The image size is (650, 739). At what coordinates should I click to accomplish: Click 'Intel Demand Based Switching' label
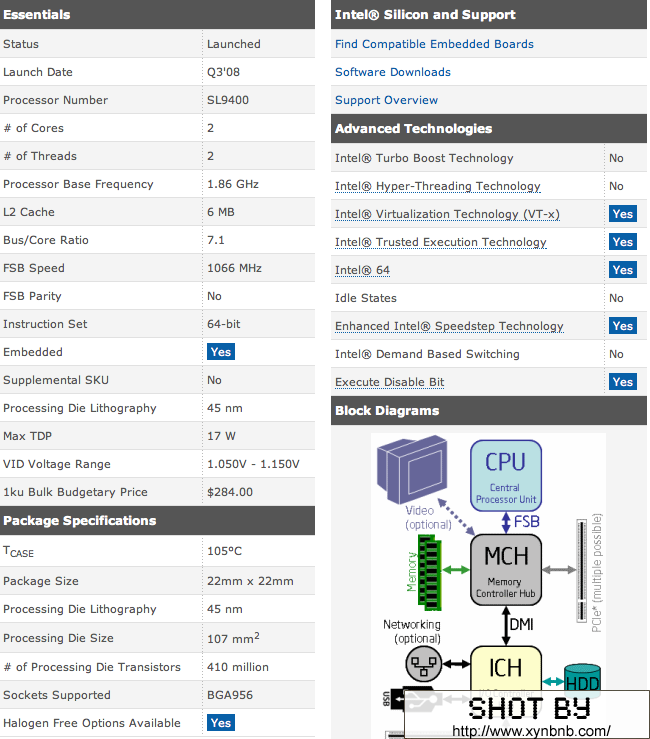(x=427, y=354)
